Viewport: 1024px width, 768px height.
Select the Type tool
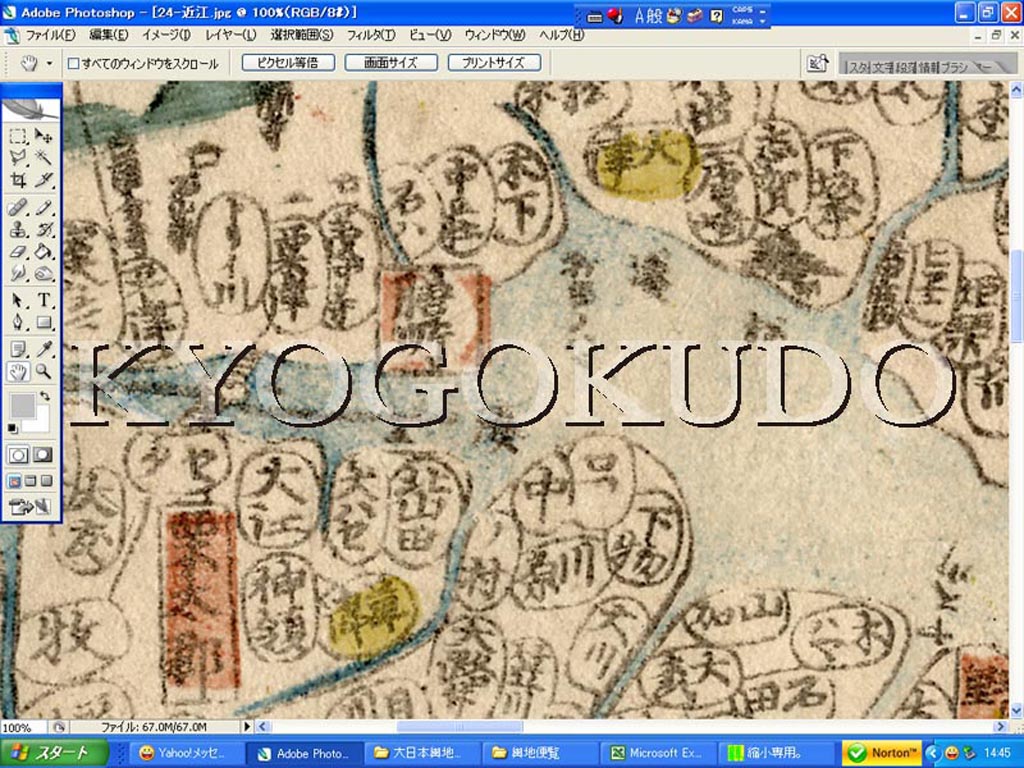pos(43,300)
